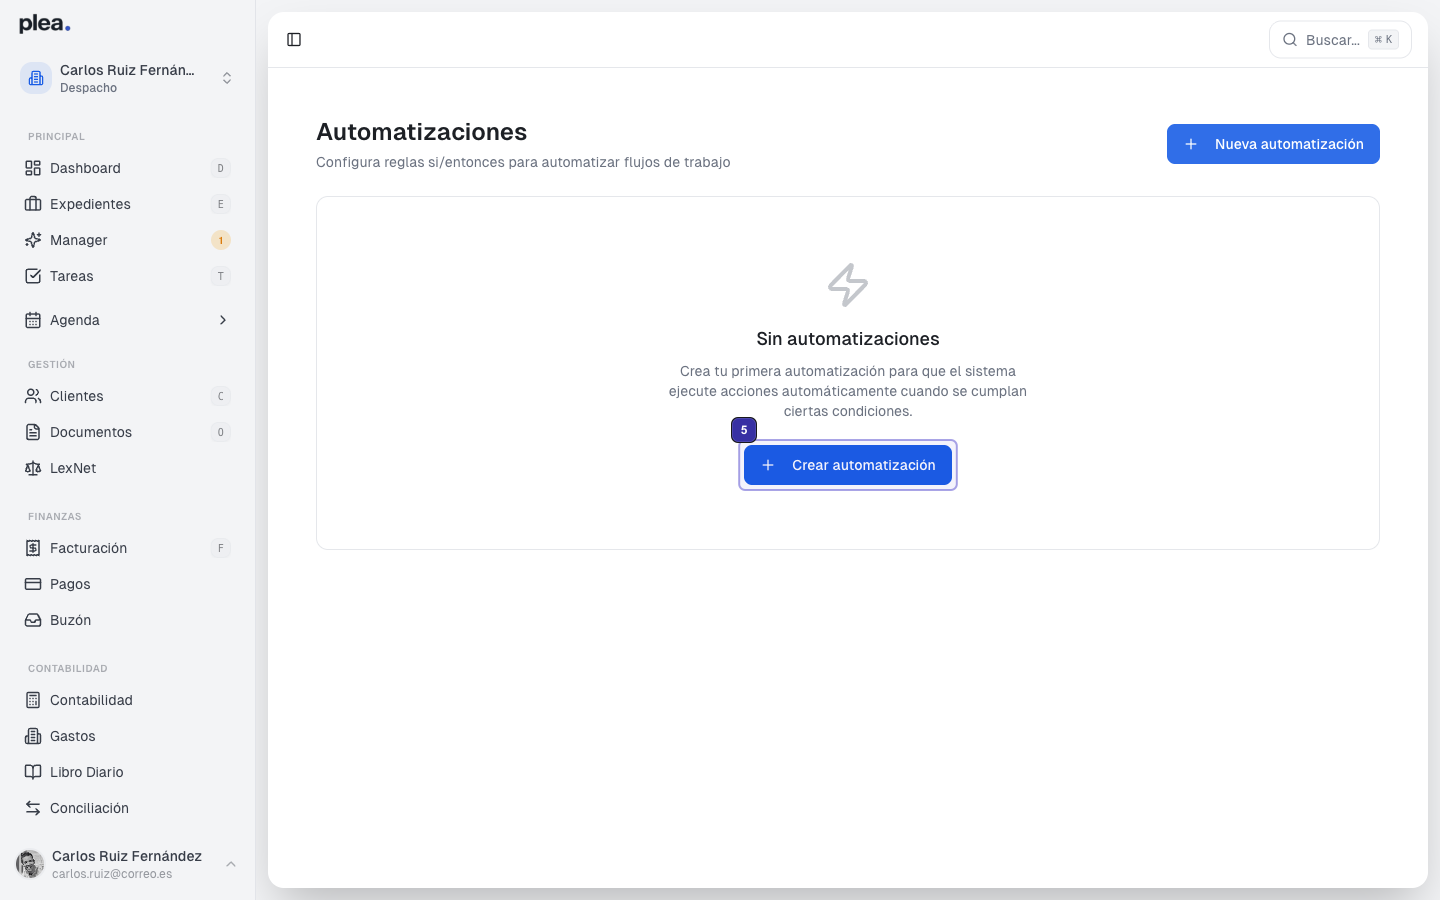Image resolution: width=1440 pixels, height=900 pixels.
Task: Open the Conciliación arrows icon
Action: tap(32, 808)
